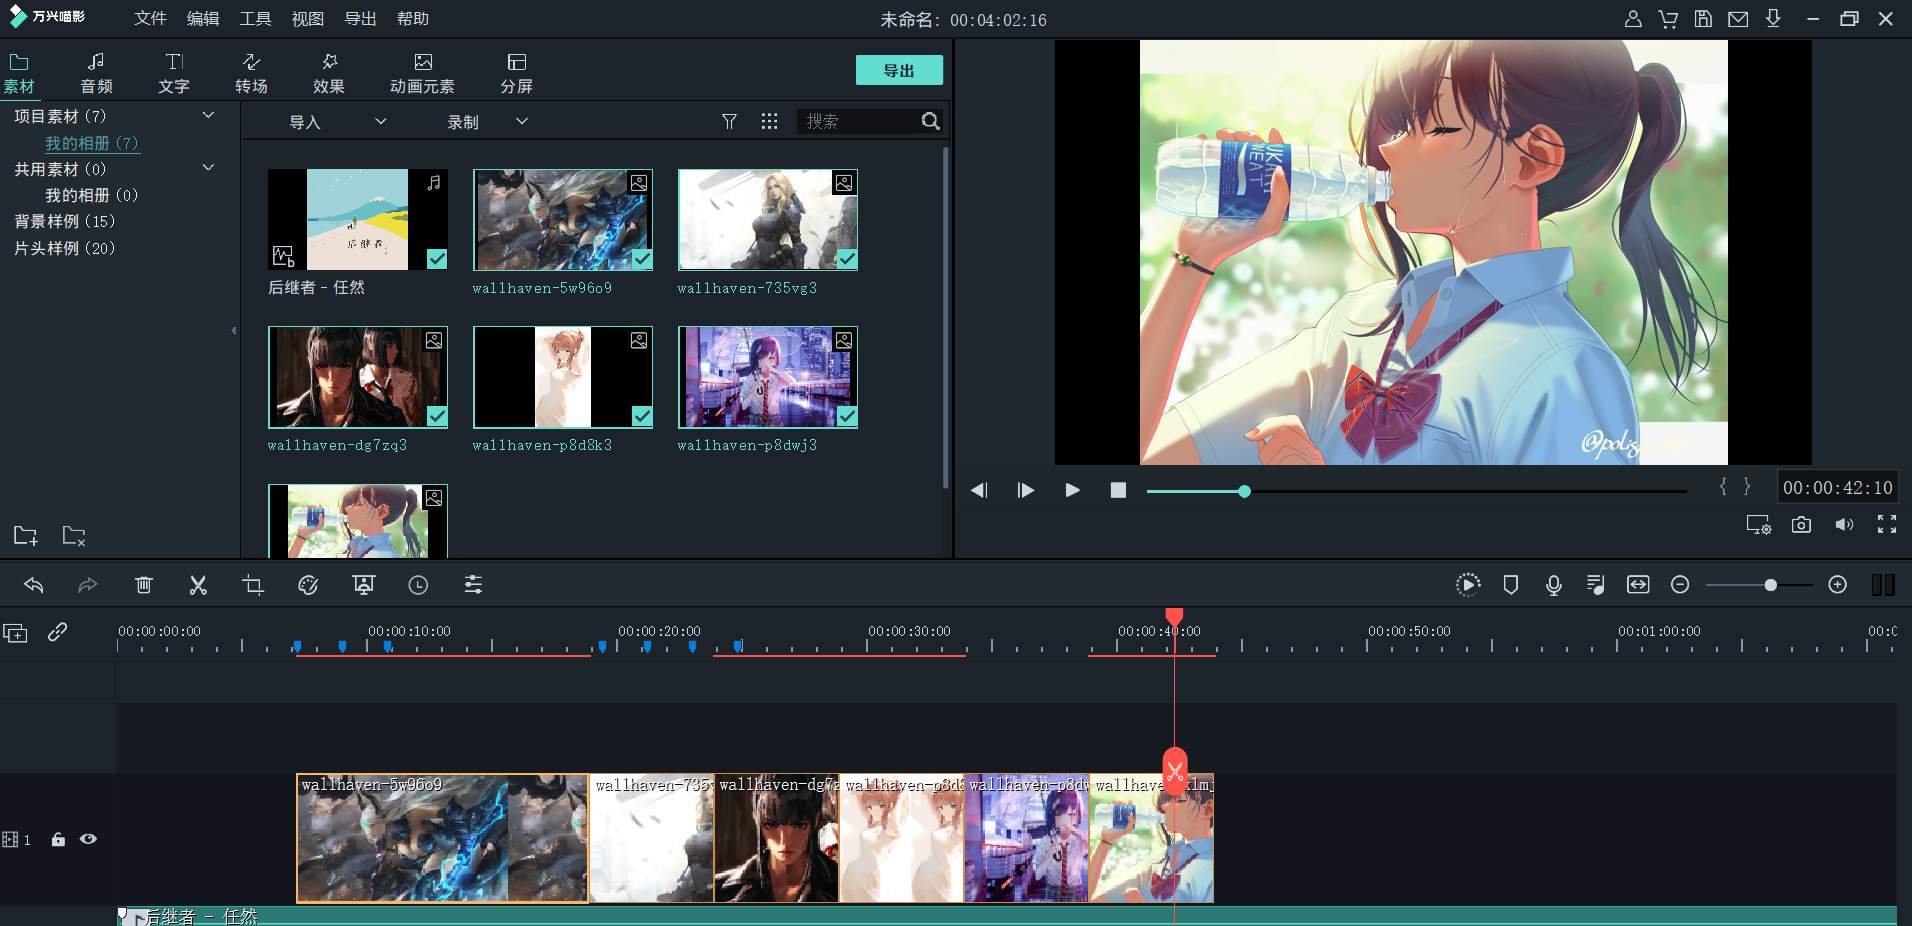1912x926 pixels.
Task: Play the preview video
Action: click(x=1072, y=490)
